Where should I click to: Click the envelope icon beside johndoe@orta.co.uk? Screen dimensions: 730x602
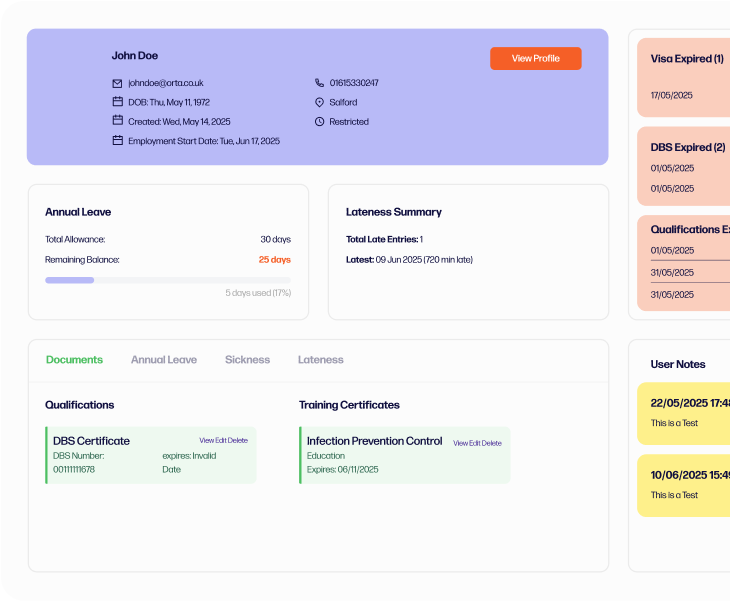click(x=117, y=83)
